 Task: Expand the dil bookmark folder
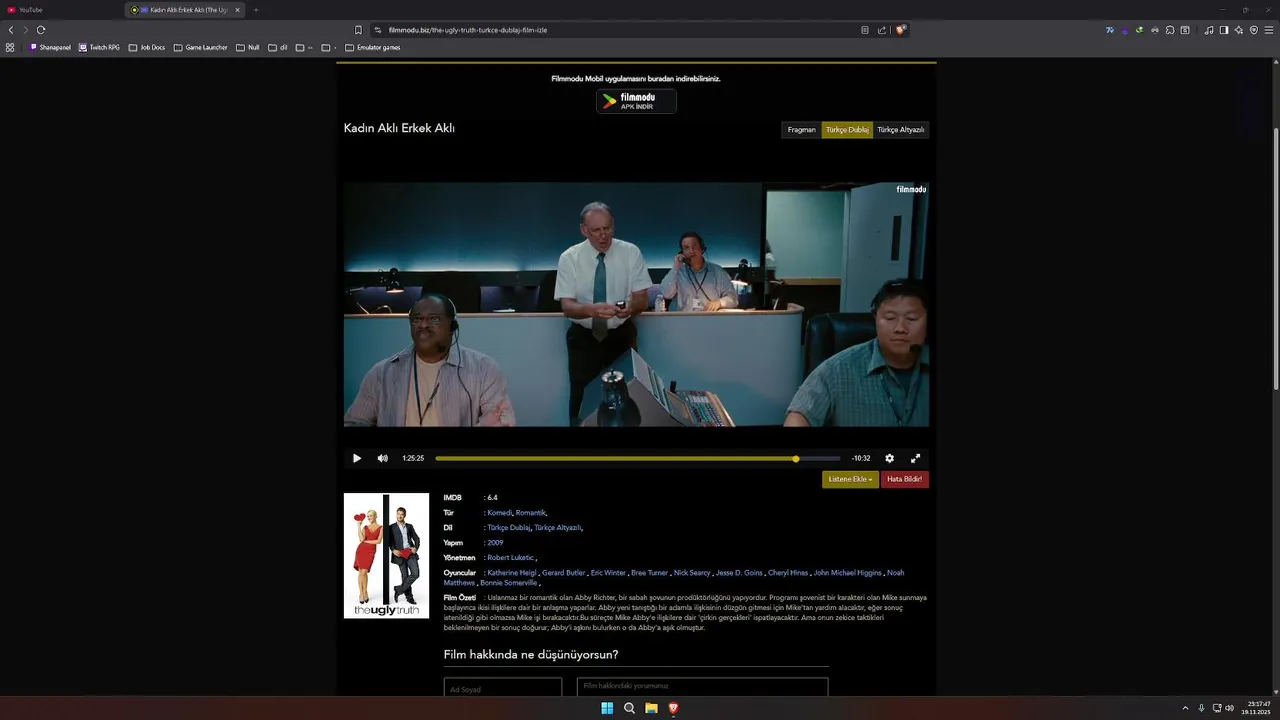278,47
